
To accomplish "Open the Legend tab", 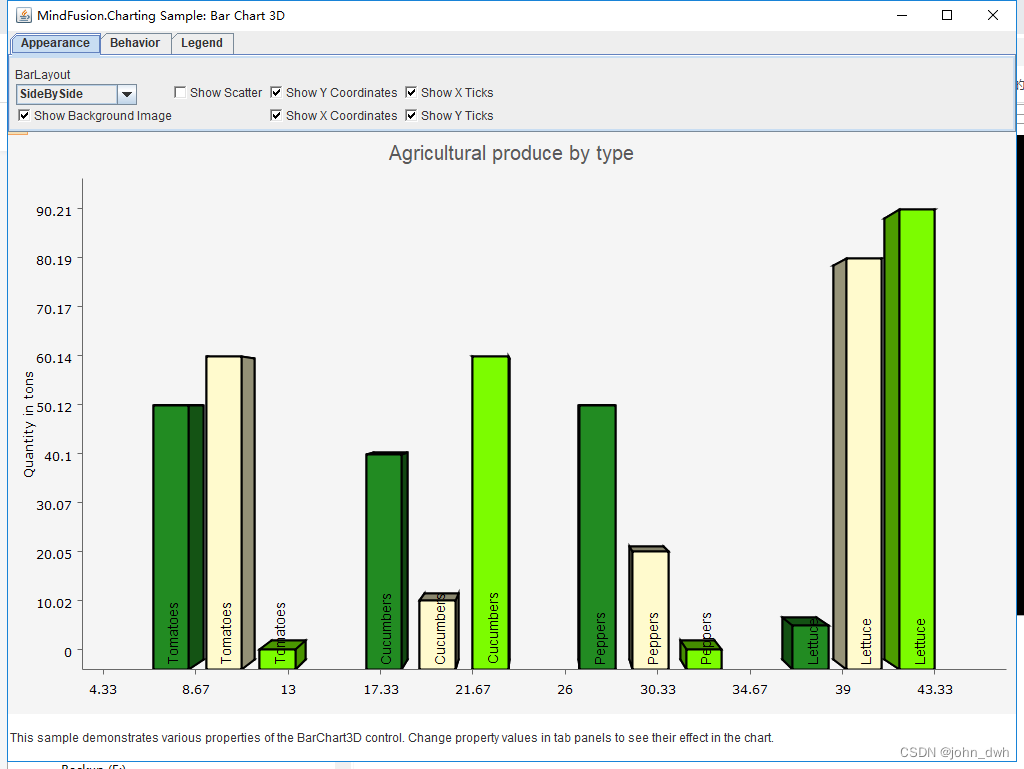I will (x=202, y=43).
